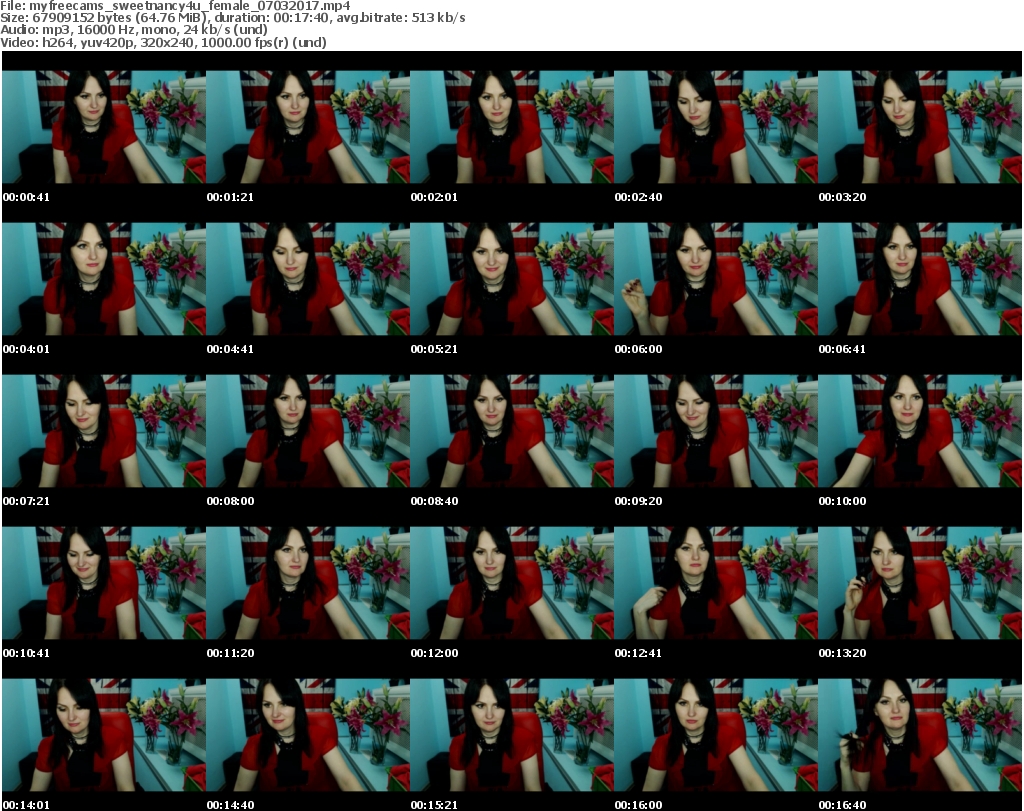Select the thumbnail at 00:00:41
1024x811 pixels.
pos(104,127)
